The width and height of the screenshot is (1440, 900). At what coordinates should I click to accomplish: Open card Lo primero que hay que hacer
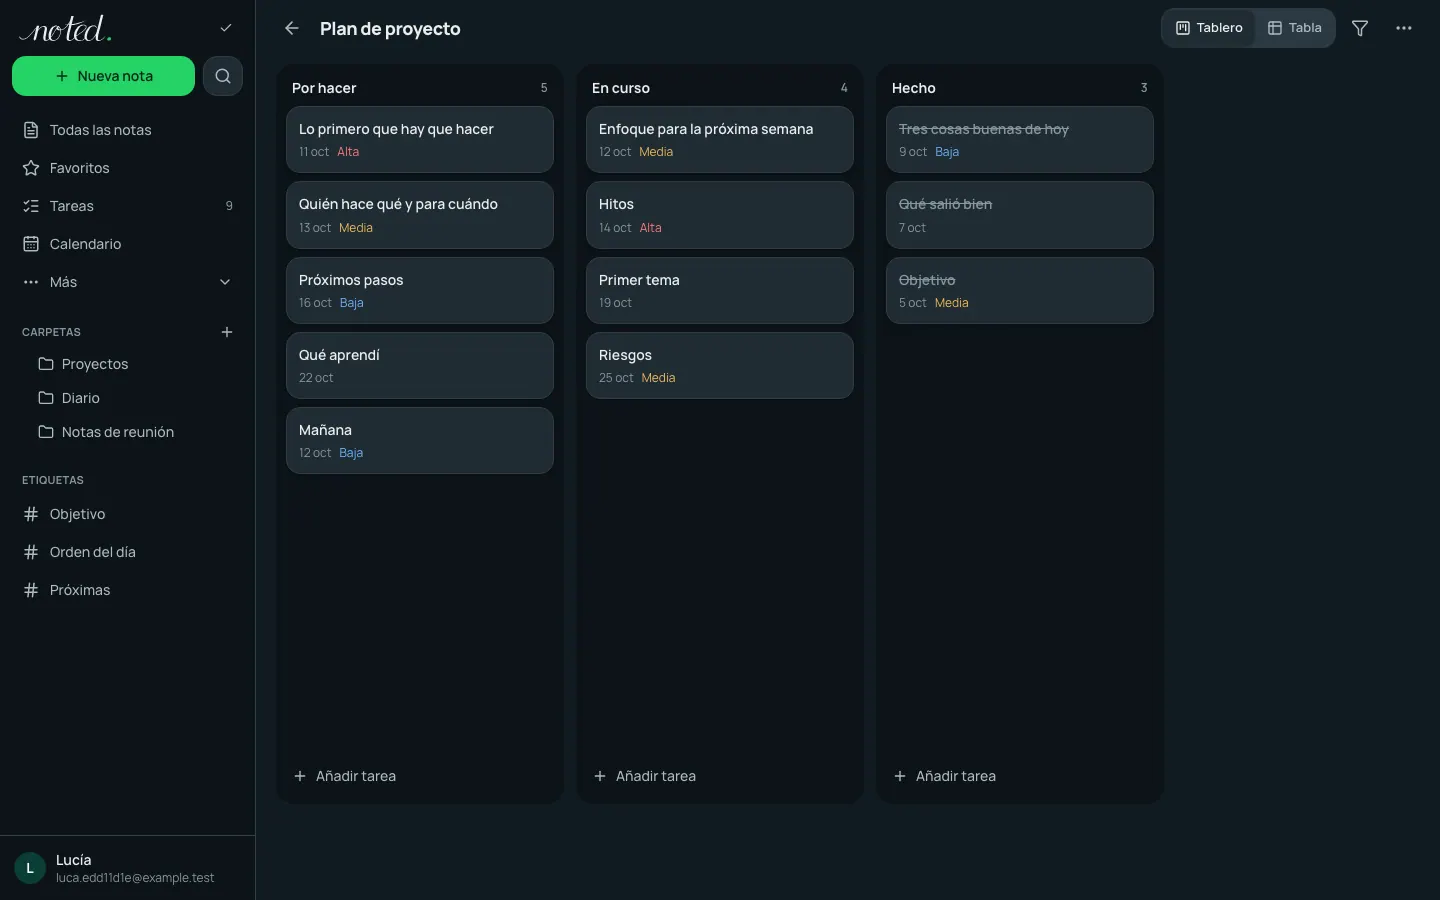tap(420, 140)
